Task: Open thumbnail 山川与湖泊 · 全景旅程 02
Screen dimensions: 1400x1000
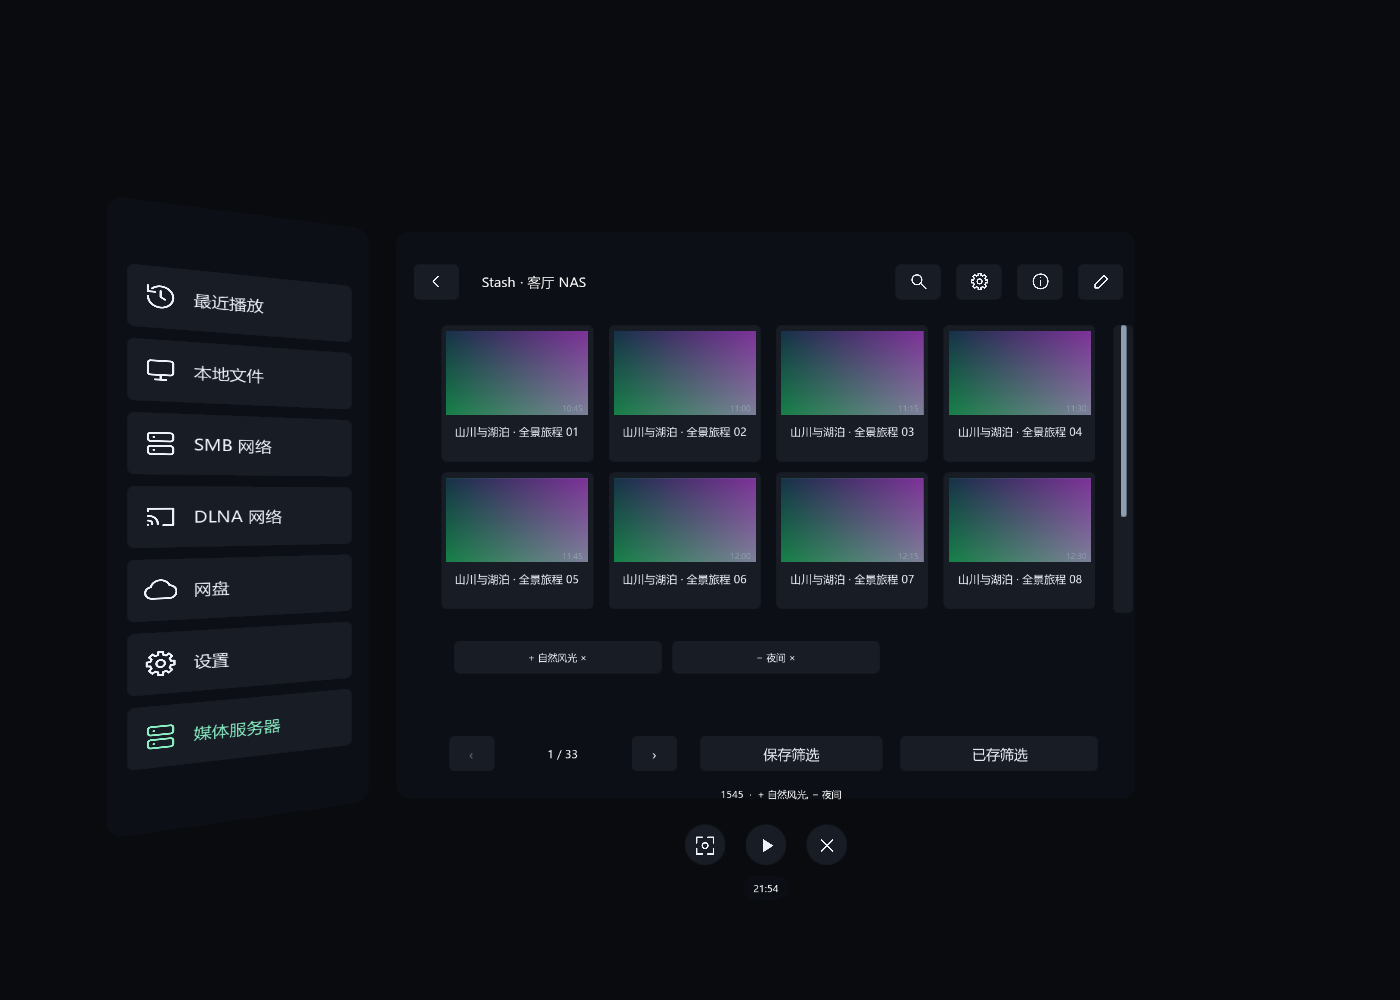Action: 685,393
